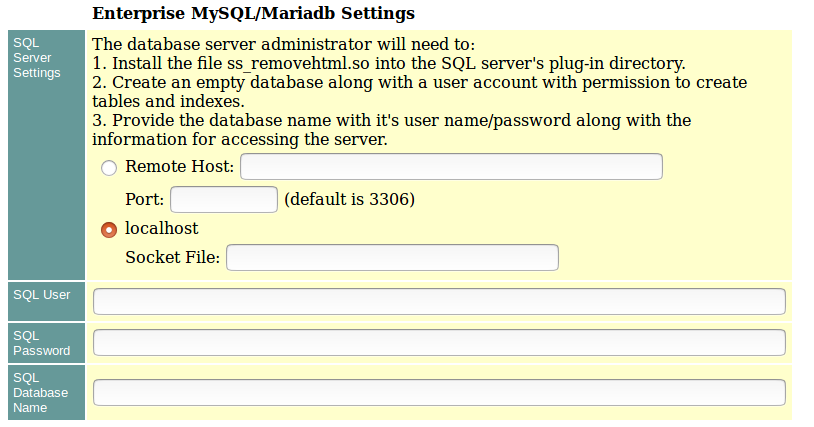Click the 'SQL Password' sidebar label
Viewport: 814px width, 427px height.
click(41, 343)
